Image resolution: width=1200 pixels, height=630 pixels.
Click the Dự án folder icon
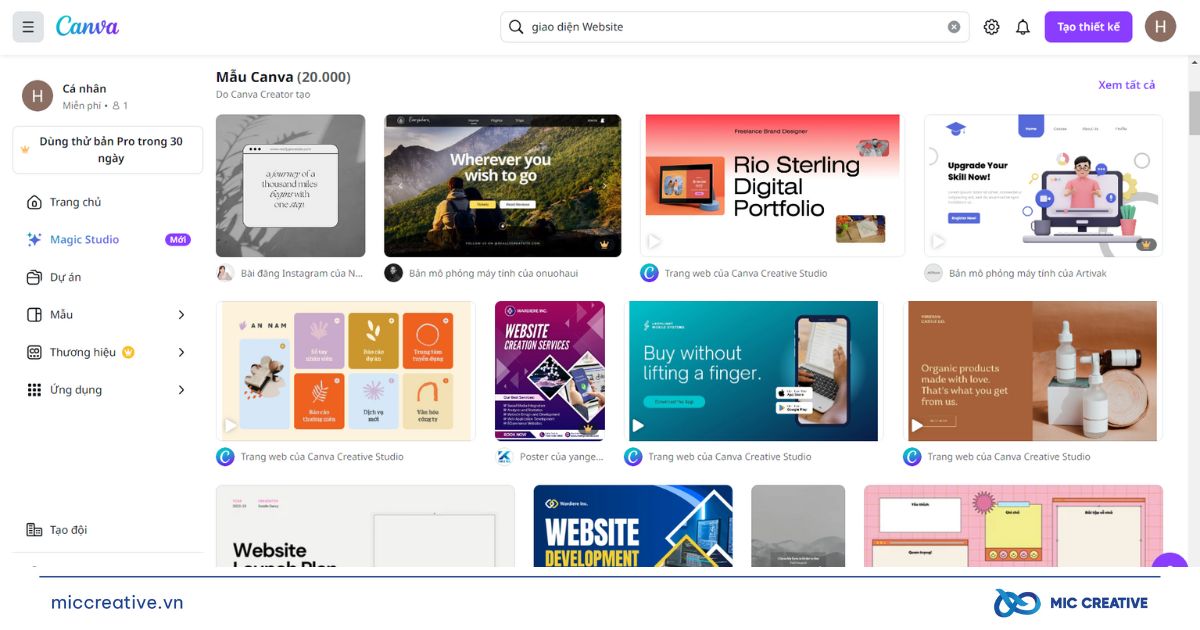(34, 277)
